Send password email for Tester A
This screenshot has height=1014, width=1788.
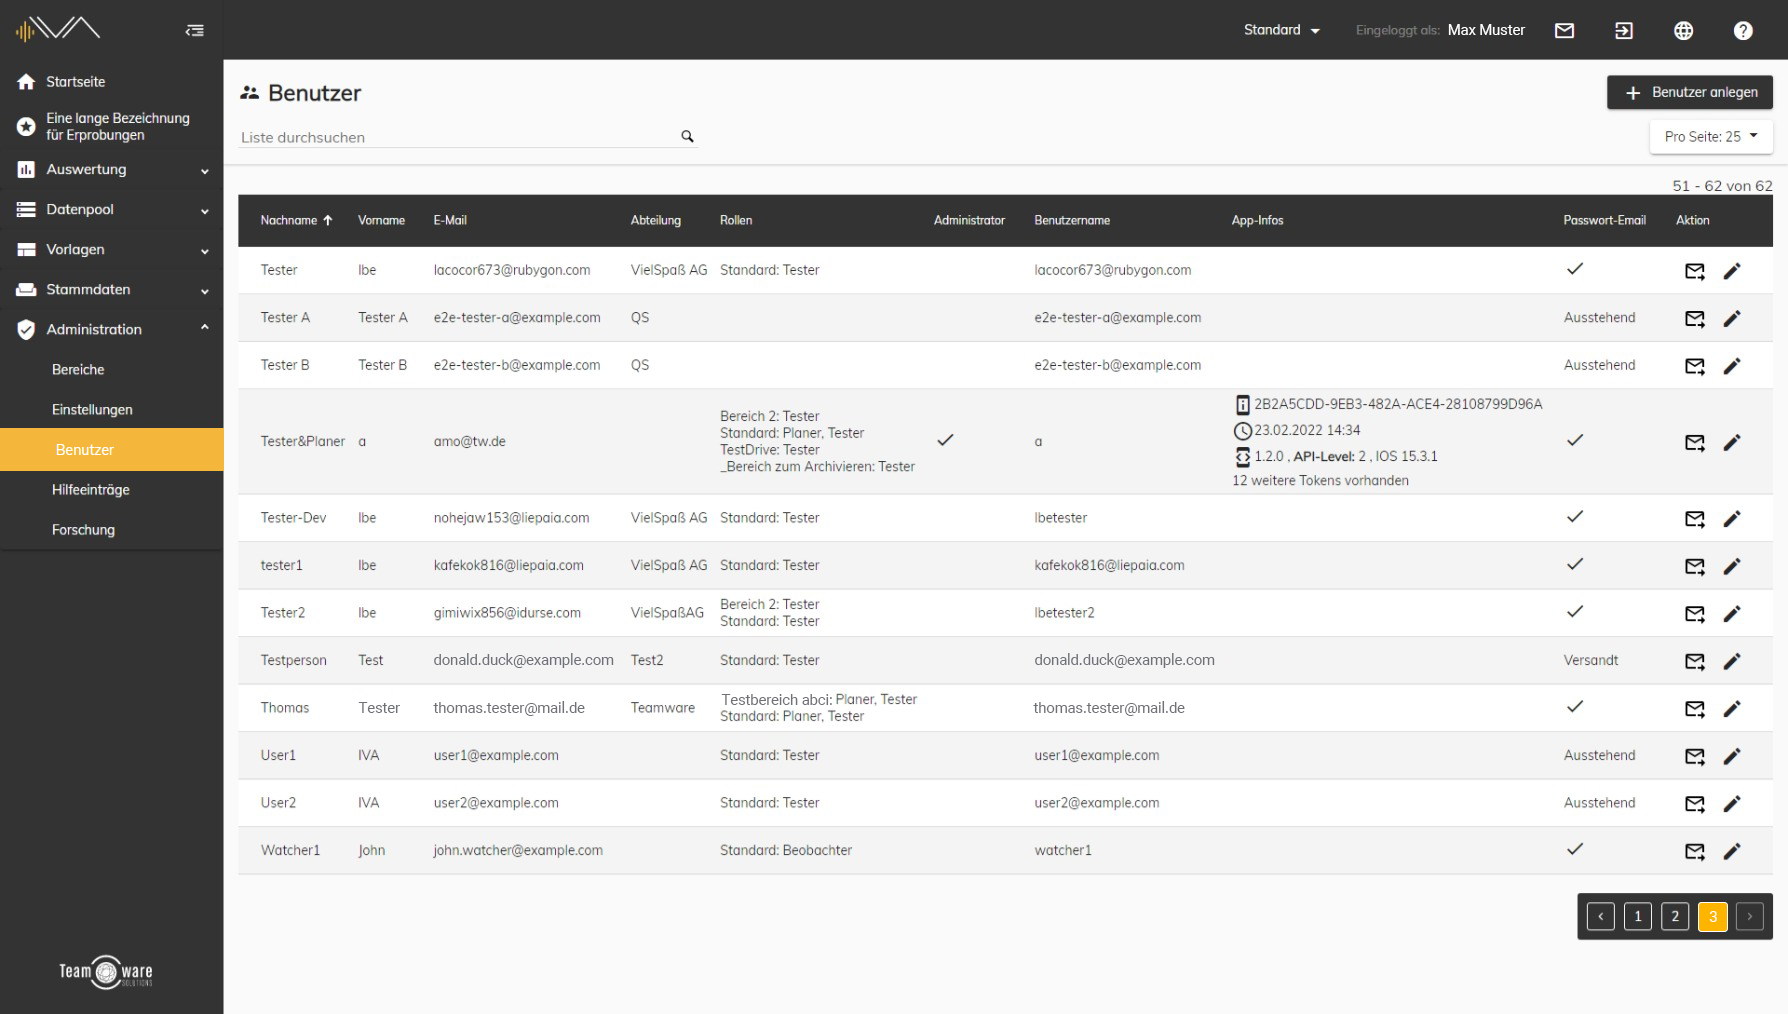coord(1695,318)
